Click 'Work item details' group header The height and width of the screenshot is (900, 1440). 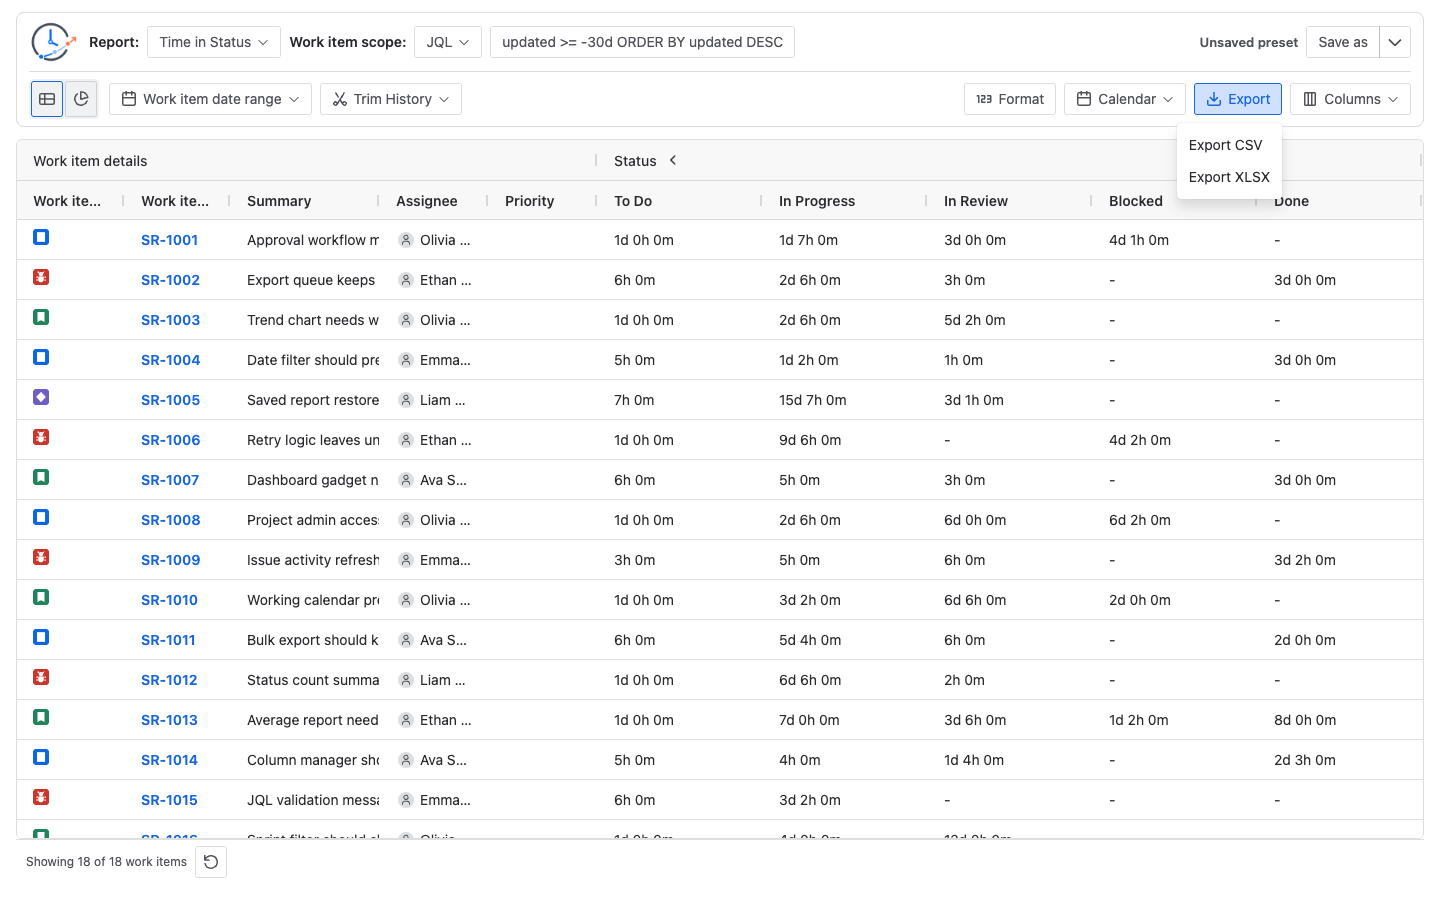pos(90,161)
